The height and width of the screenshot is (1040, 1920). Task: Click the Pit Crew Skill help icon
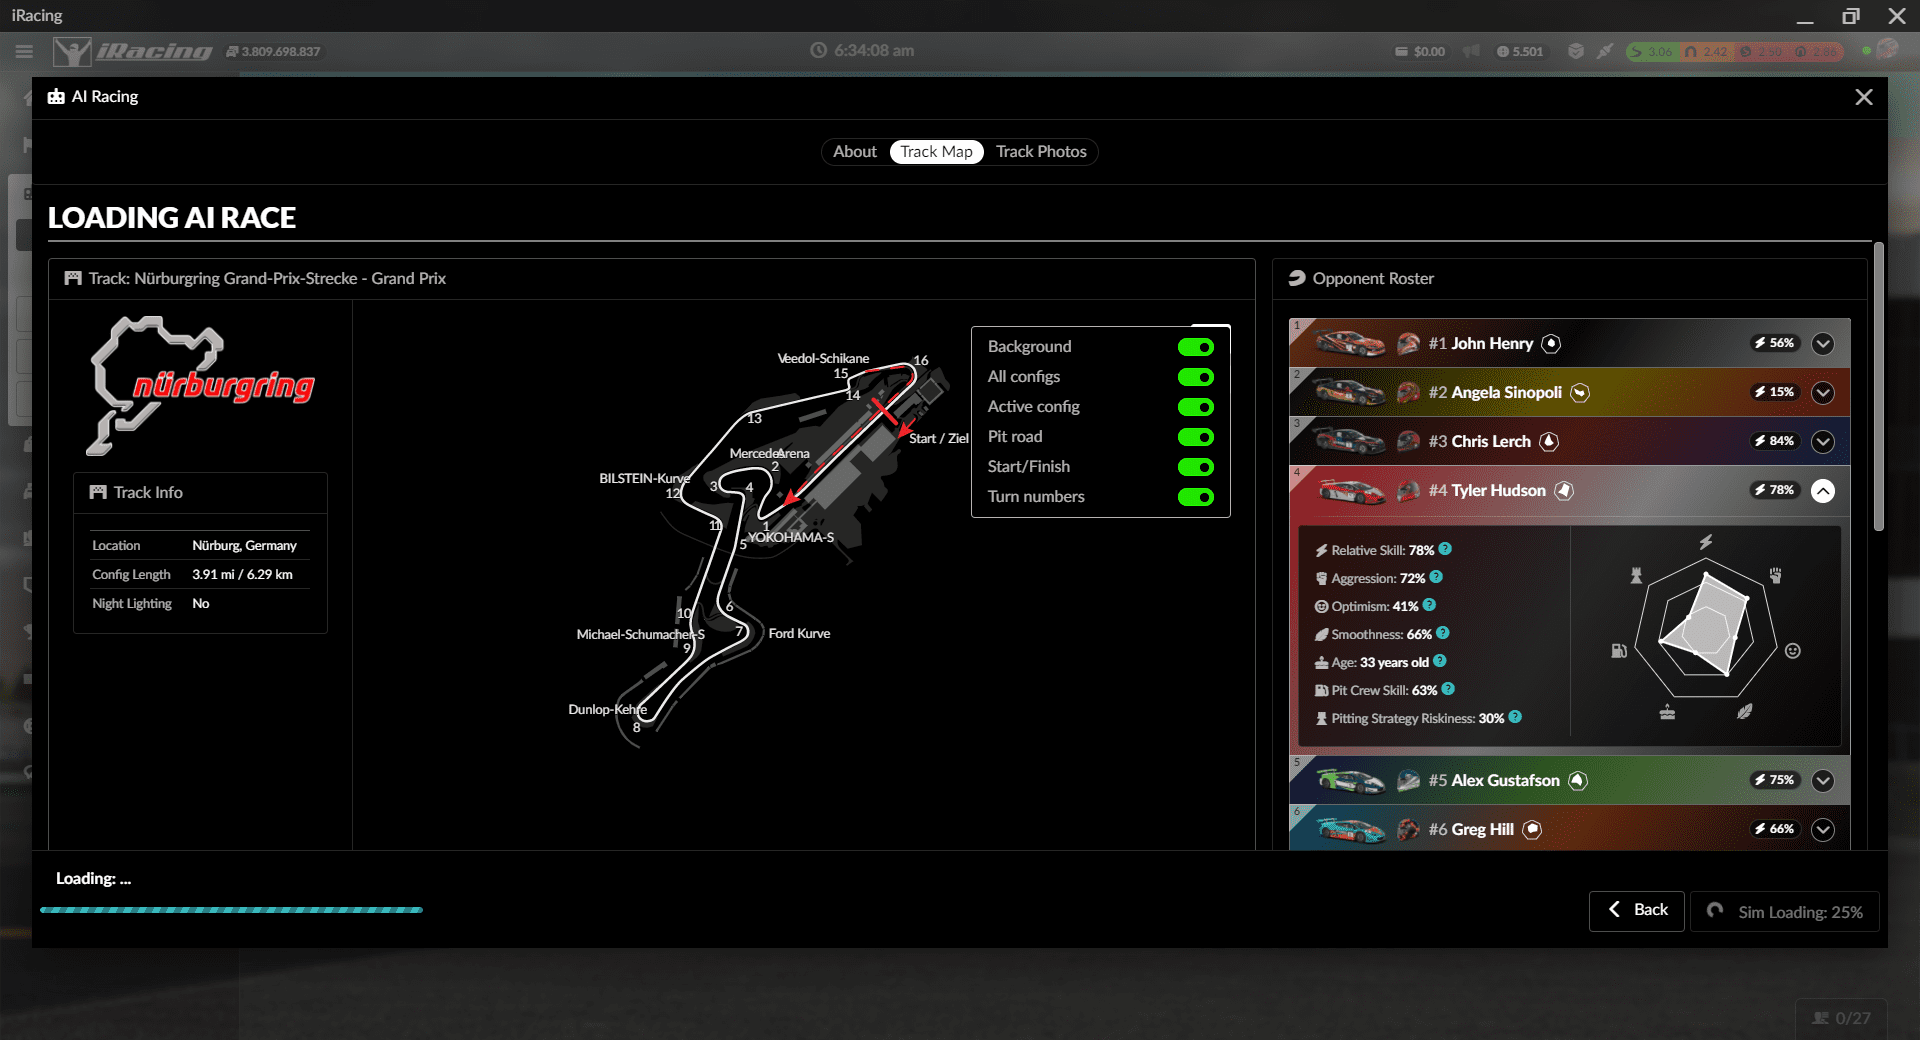pyautogui.click(x=1449, y=689)
